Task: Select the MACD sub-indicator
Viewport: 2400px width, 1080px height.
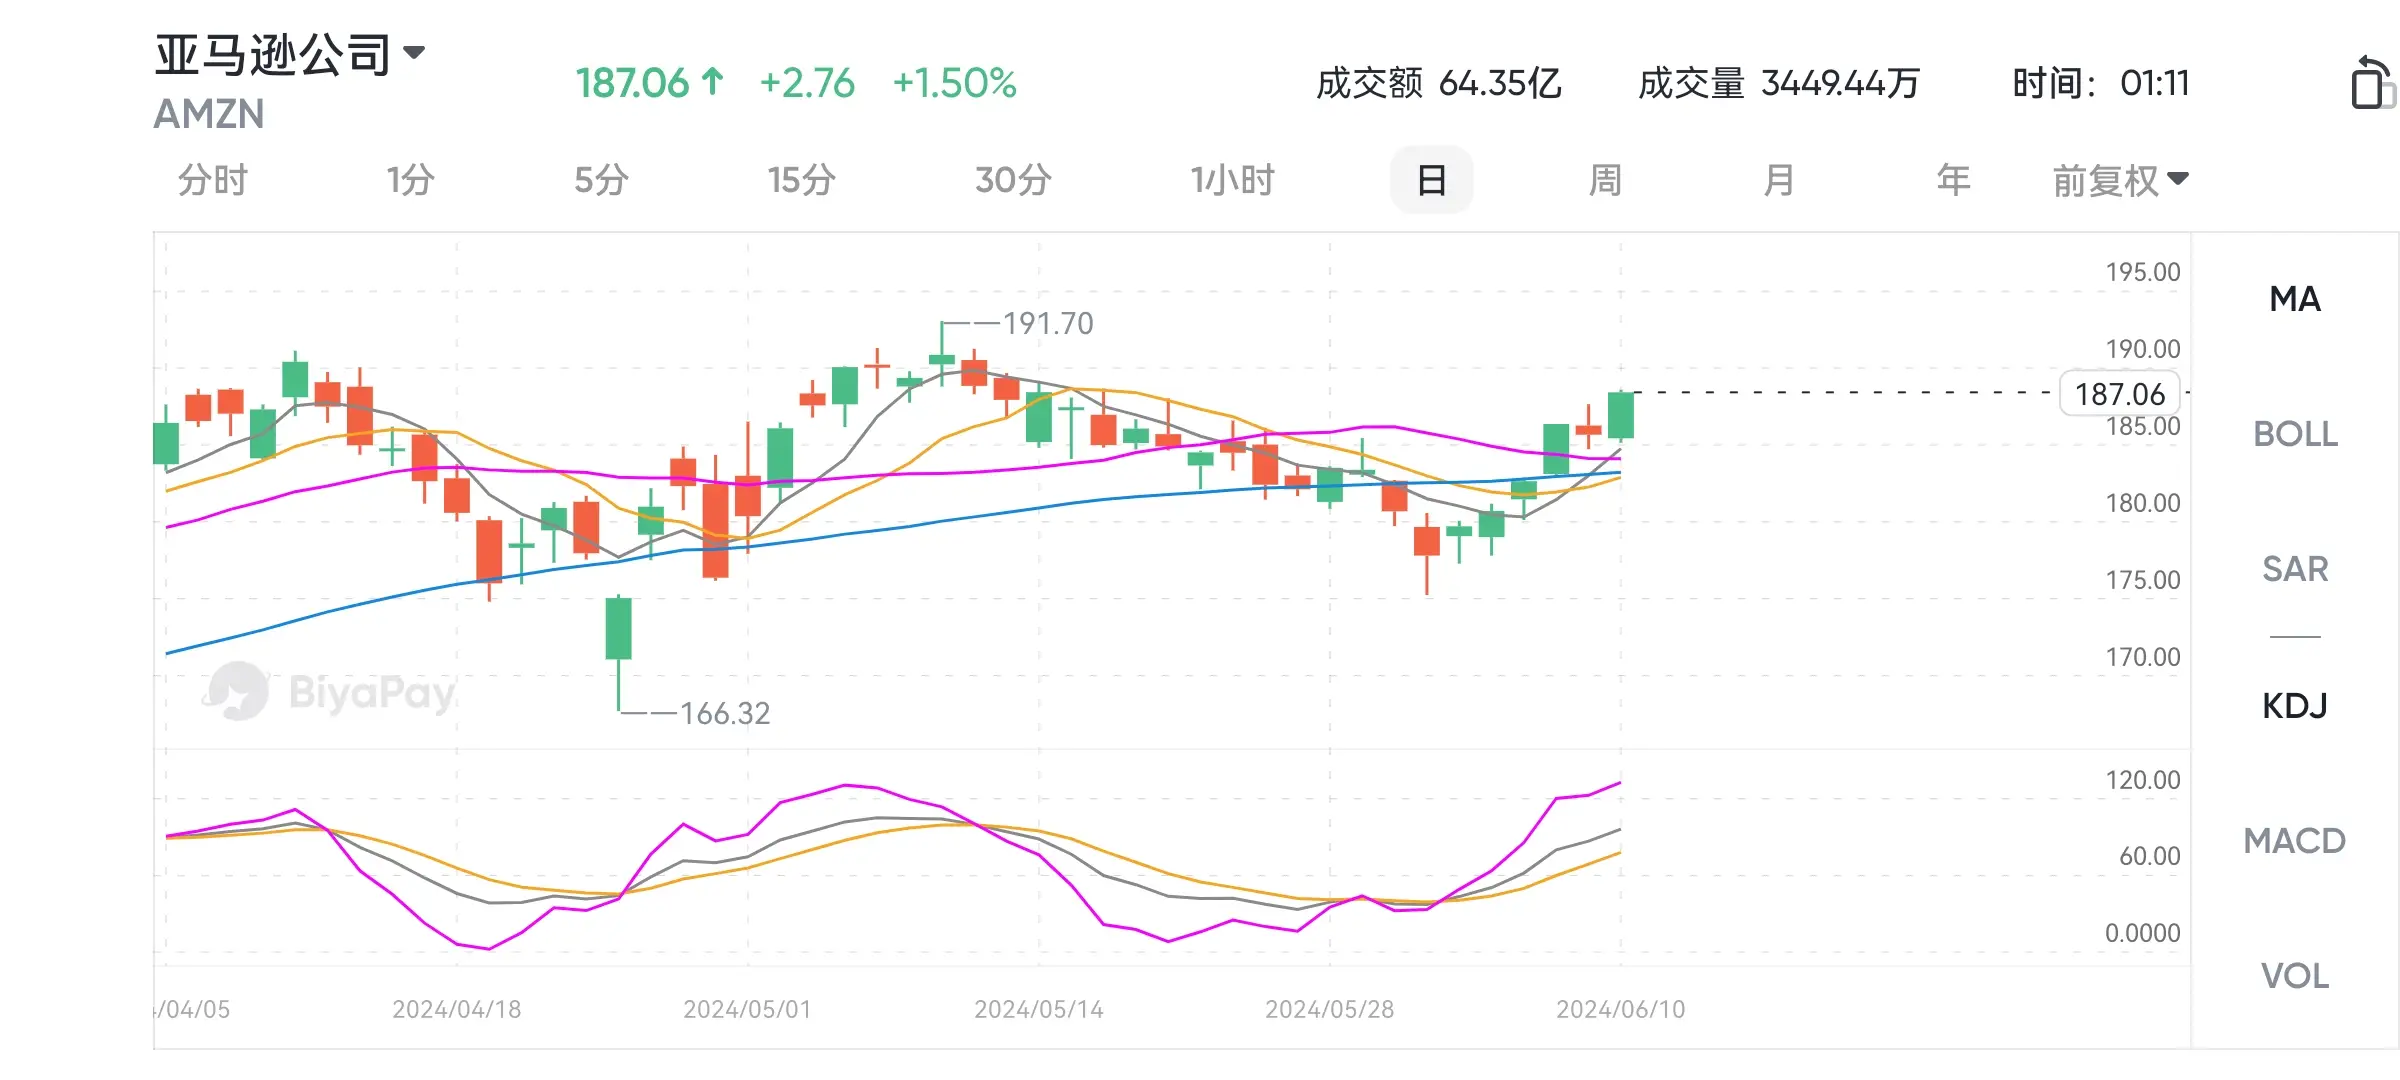Action: point(2295,841)
